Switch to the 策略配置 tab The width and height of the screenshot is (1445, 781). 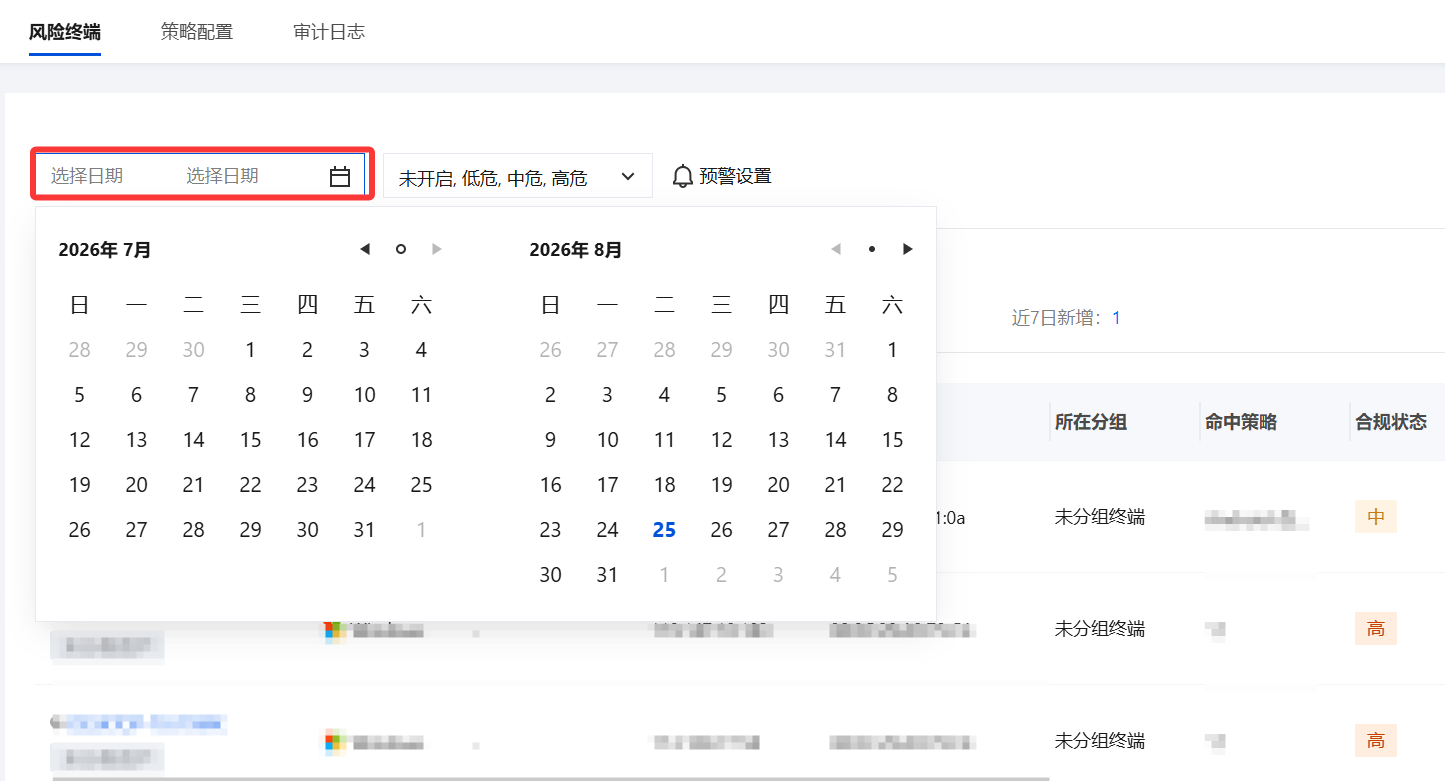(x=197, y=31)
